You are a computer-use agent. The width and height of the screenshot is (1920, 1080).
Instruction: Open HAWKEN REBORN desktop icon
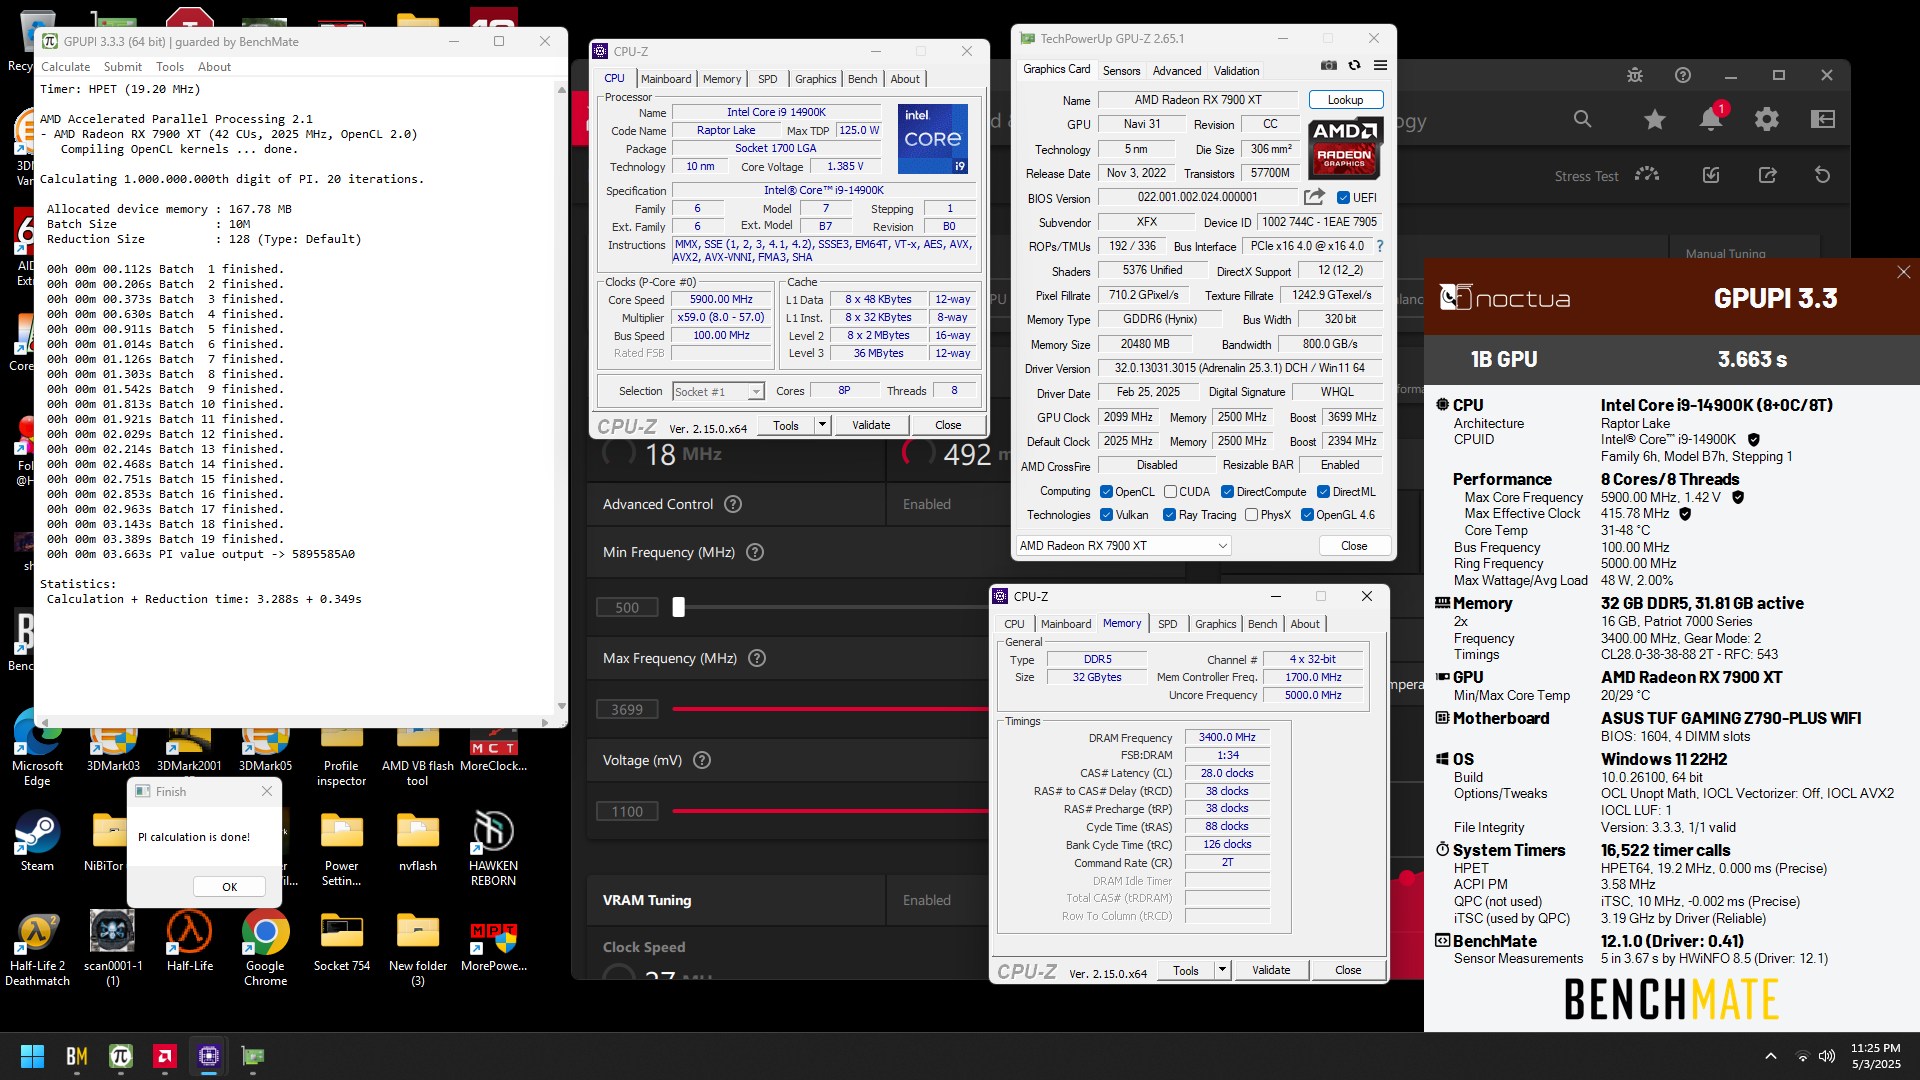tap(493, 848)
